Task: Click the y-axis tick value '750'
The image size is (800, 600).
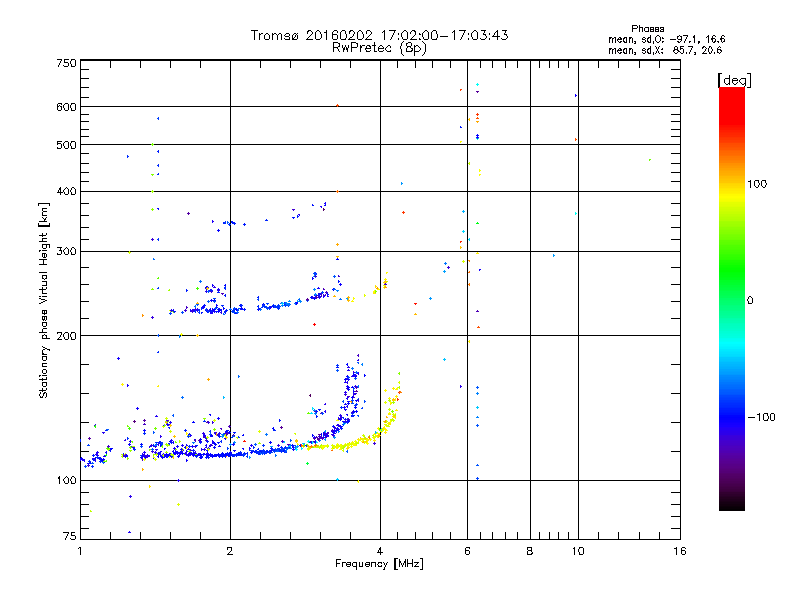Action: click(67, 63)
